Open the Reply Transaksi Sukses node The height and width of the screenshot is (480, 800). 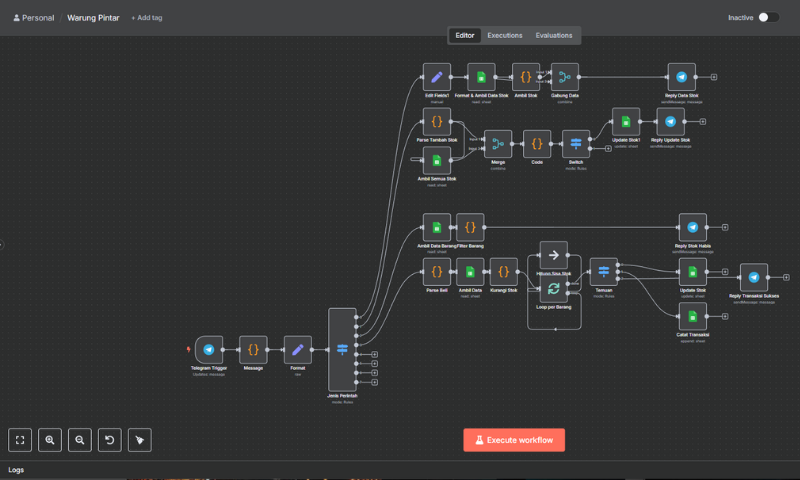coord(754,277)
